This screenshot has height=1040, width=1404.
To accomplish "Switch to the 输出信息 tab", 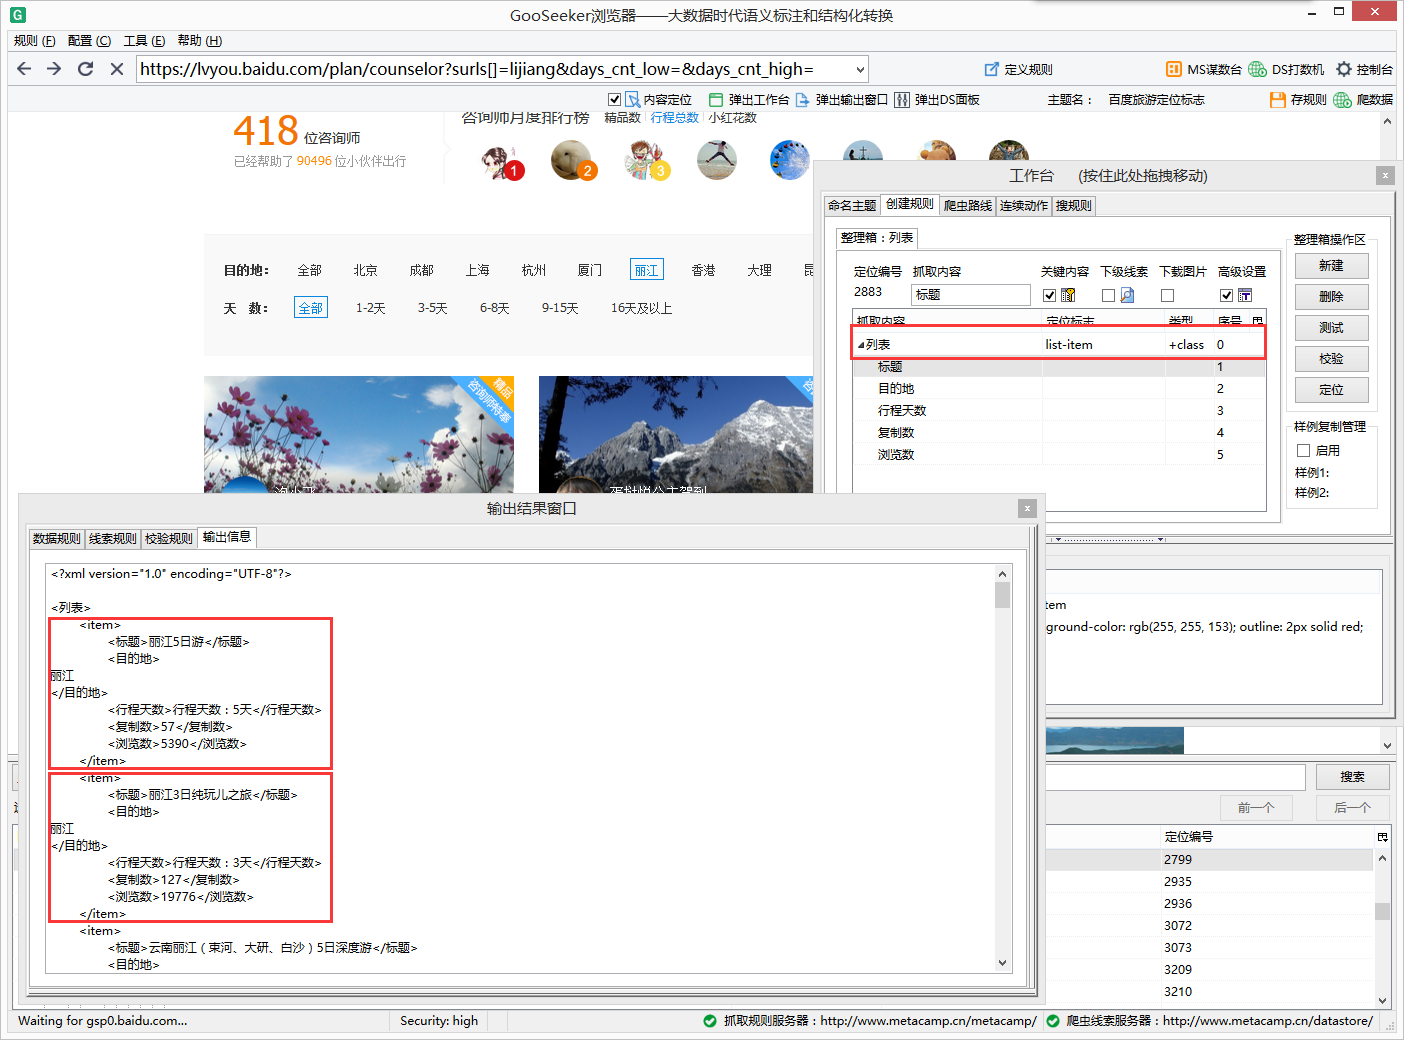I will [227, 537].
